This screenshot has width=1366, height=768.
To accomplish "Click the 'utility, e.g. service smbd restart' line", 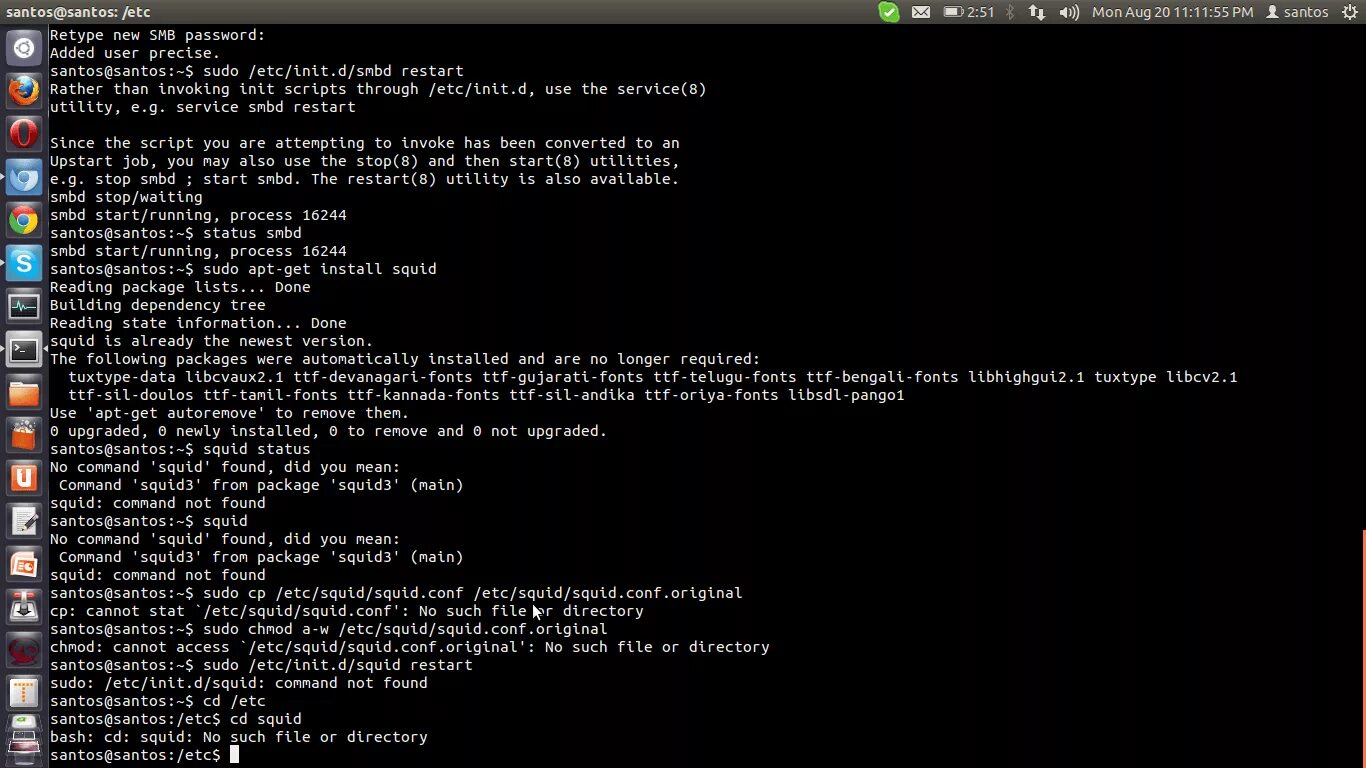I will pyautogui.click(x=203, y=107).
